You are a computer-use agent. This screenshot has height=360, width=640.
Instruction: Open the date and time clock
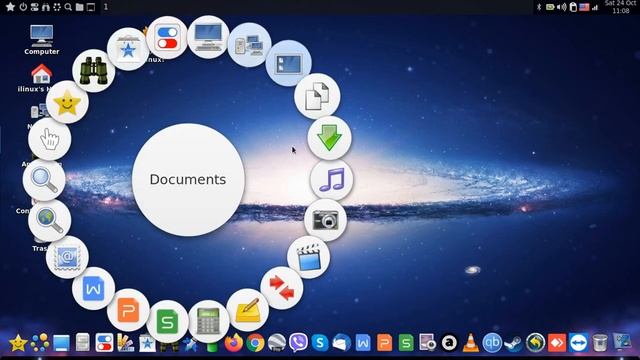coord(621,7)
